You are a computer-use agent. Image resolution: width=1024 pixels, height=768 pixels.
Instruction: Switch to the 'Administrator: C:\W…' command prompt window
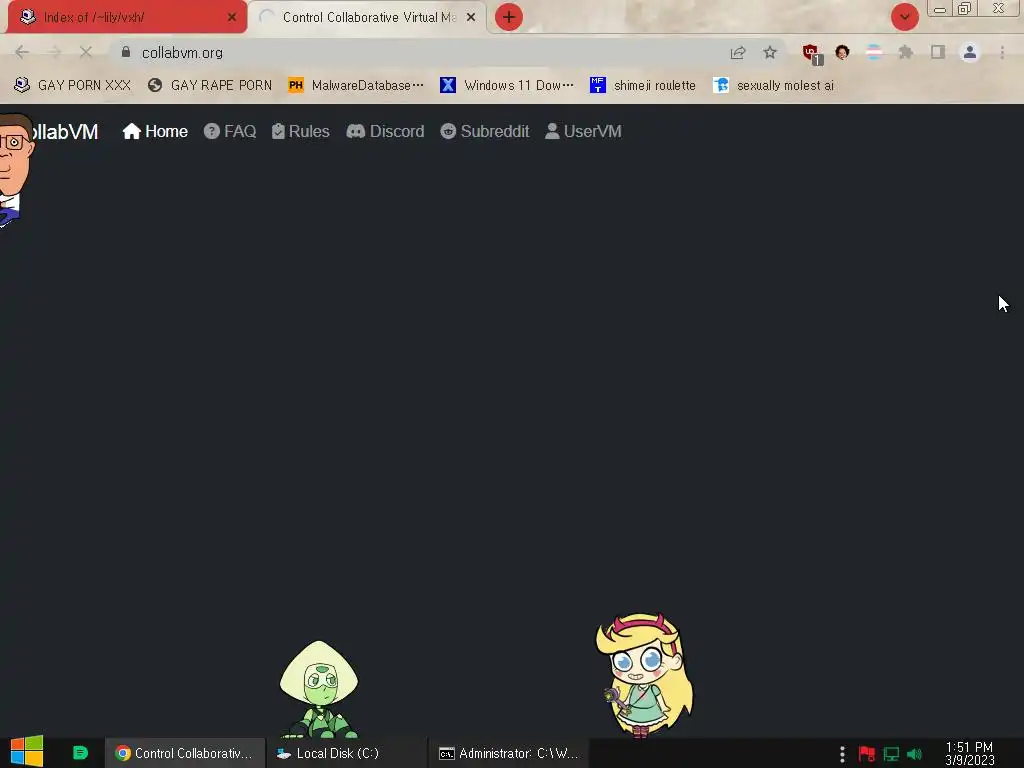coord(509,753)
